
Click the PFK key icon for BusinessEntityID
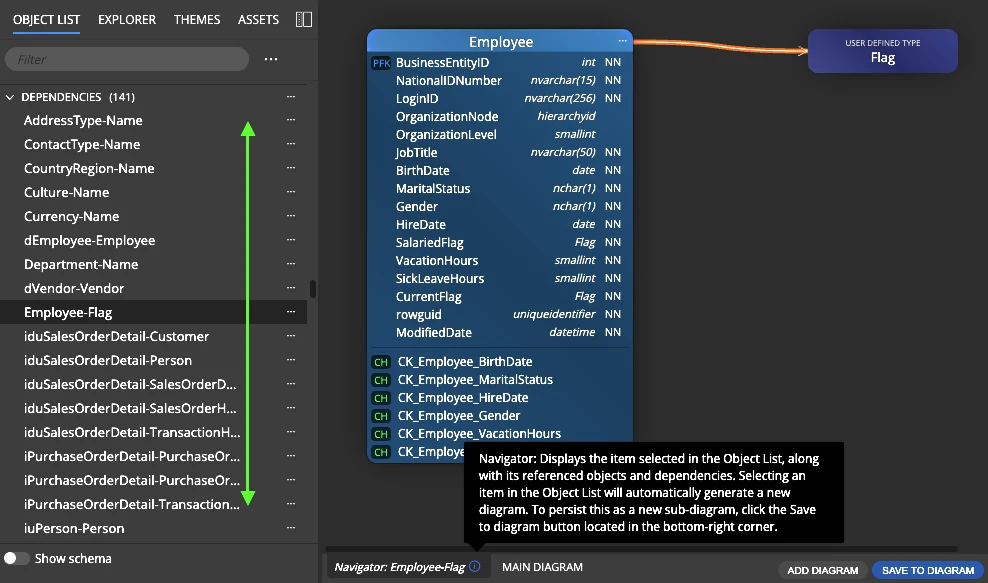[x=381, y=63]
